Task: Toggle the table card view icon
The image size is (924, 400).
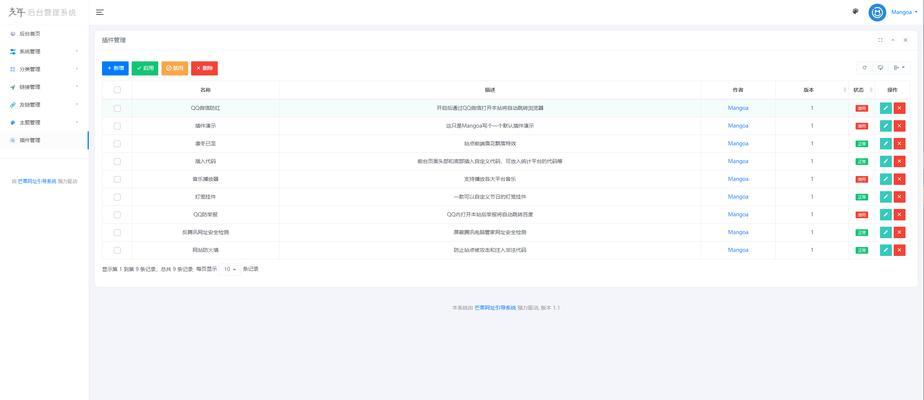Action: coord(880,68)
